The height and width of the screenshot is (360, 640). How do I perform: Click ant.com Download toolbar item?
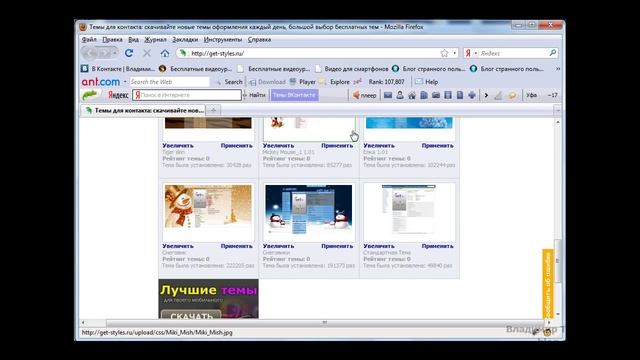coord(267,82)
